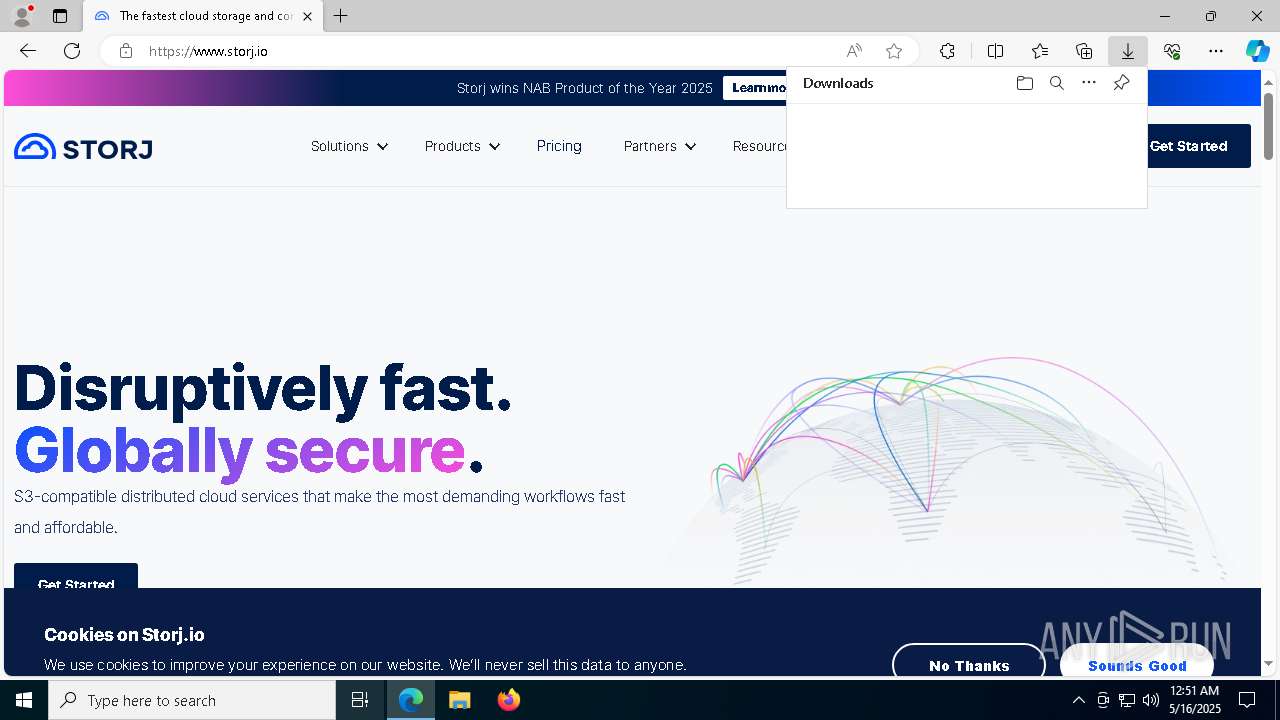This screenshot has height=720, width=1280.
Task: Open the Favorites list
Action: [1040, 51]
